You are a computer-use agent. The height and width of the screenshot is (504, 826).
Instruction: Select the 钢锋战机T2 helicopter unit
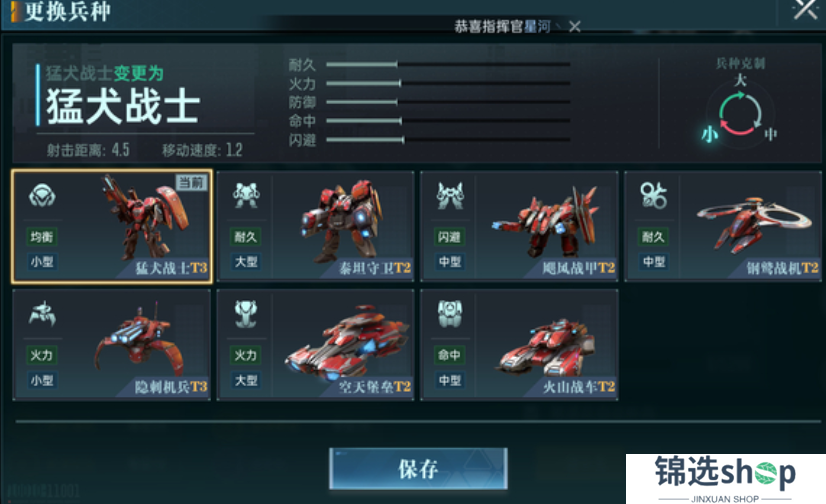click(x=723, y=226)
